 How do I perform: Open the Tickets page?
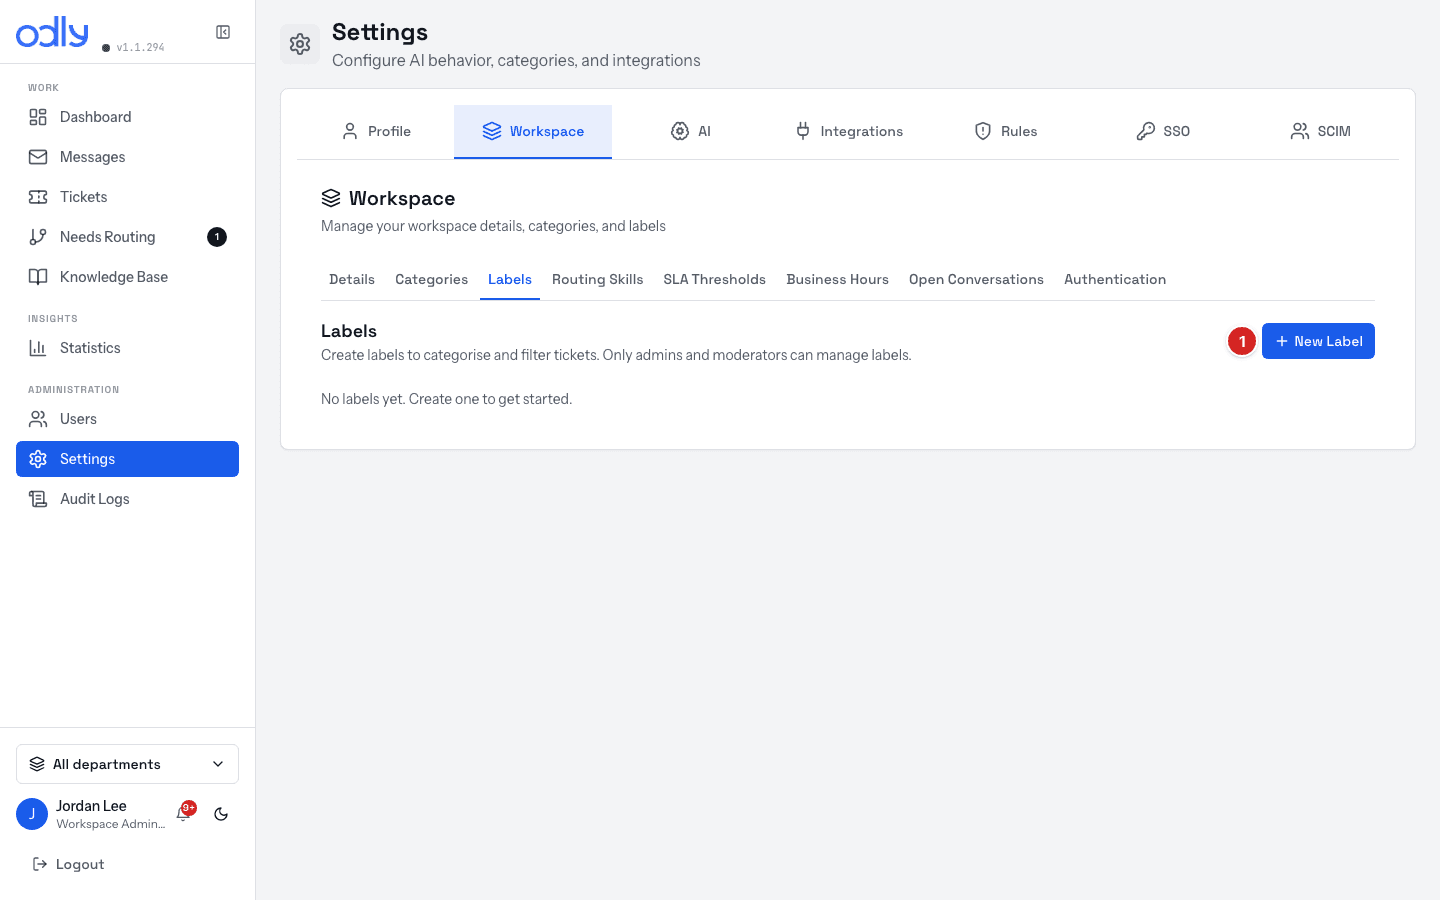point(127,197)
